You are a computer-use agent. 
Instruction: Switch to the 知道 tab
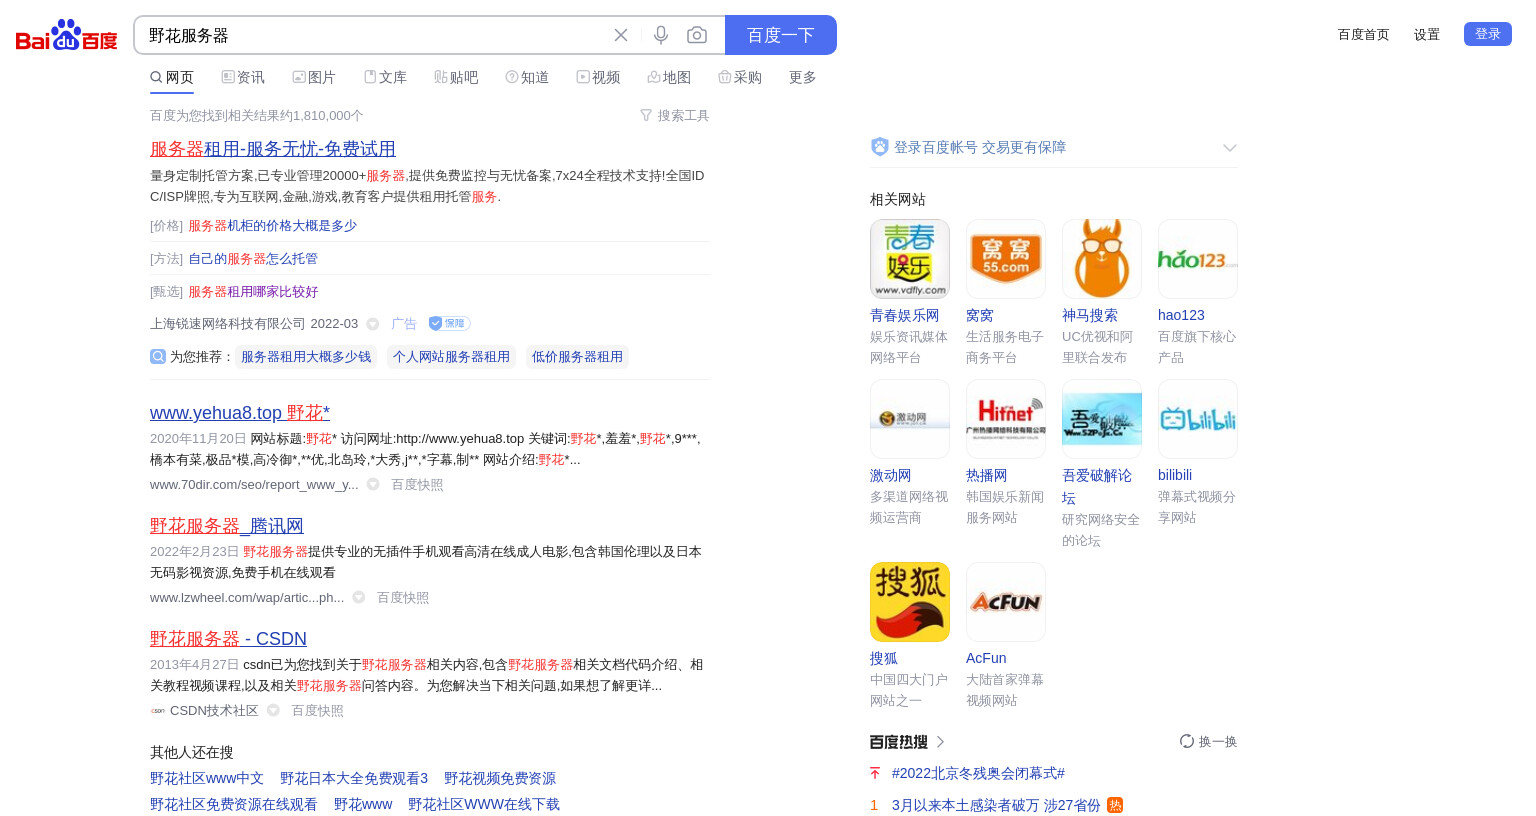pos(527,77)
